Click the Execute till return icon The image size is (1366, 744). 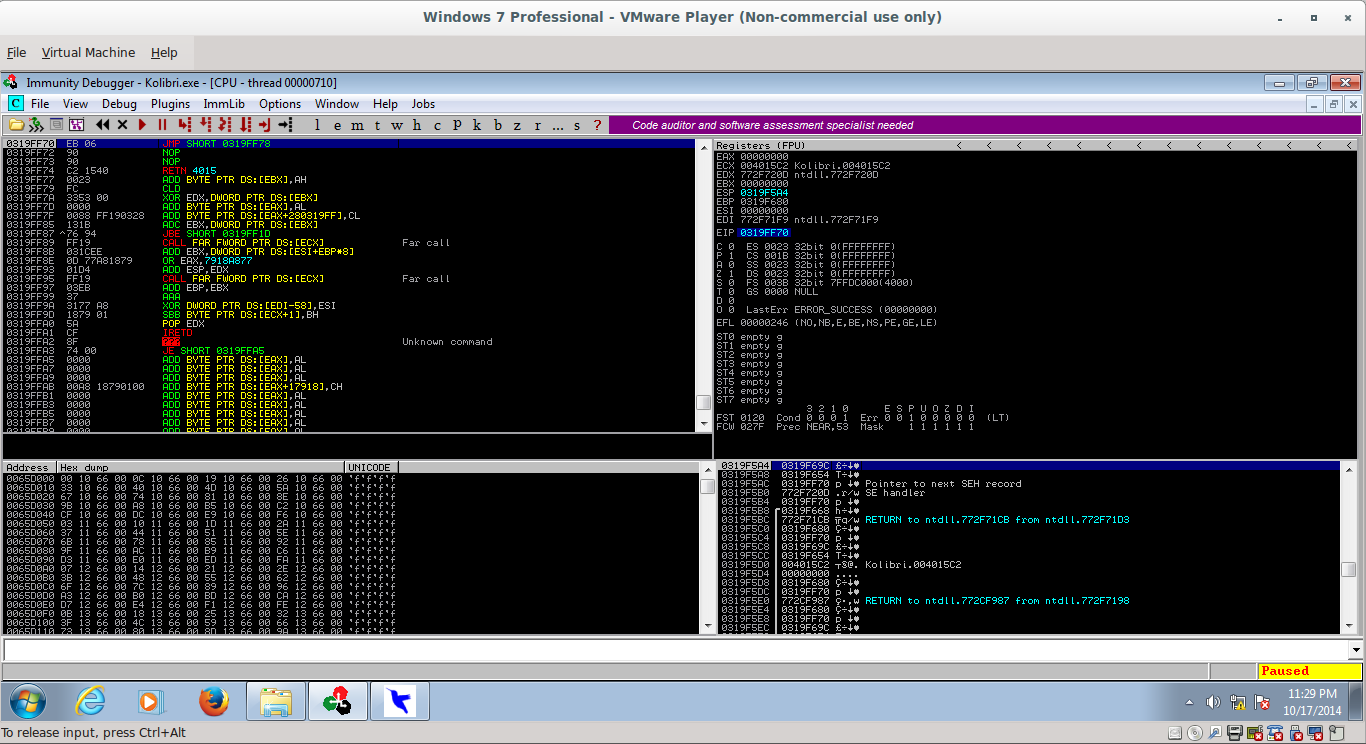pos(265,125)
